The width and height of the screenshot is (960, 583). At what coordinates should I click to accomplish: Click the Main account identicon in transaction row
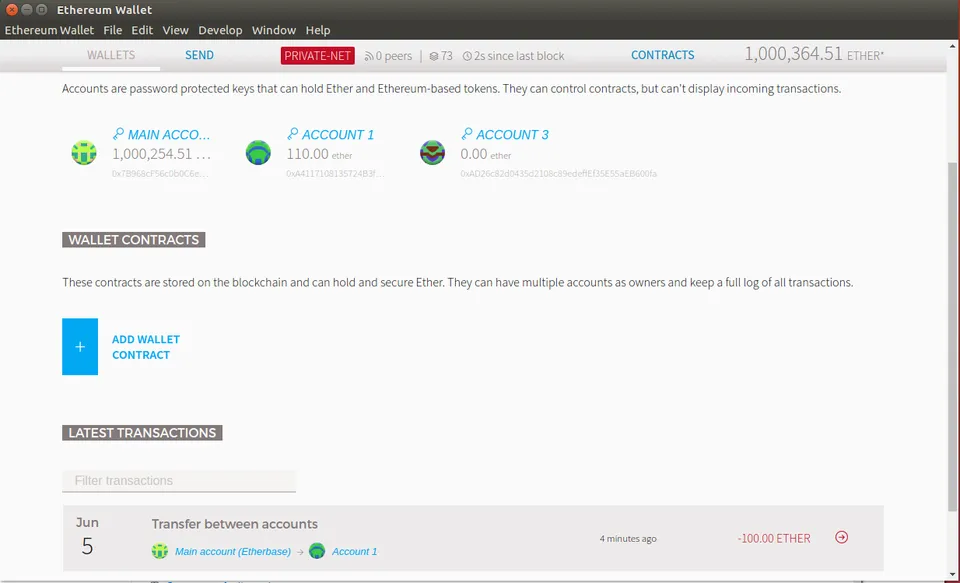coord(160,551)
